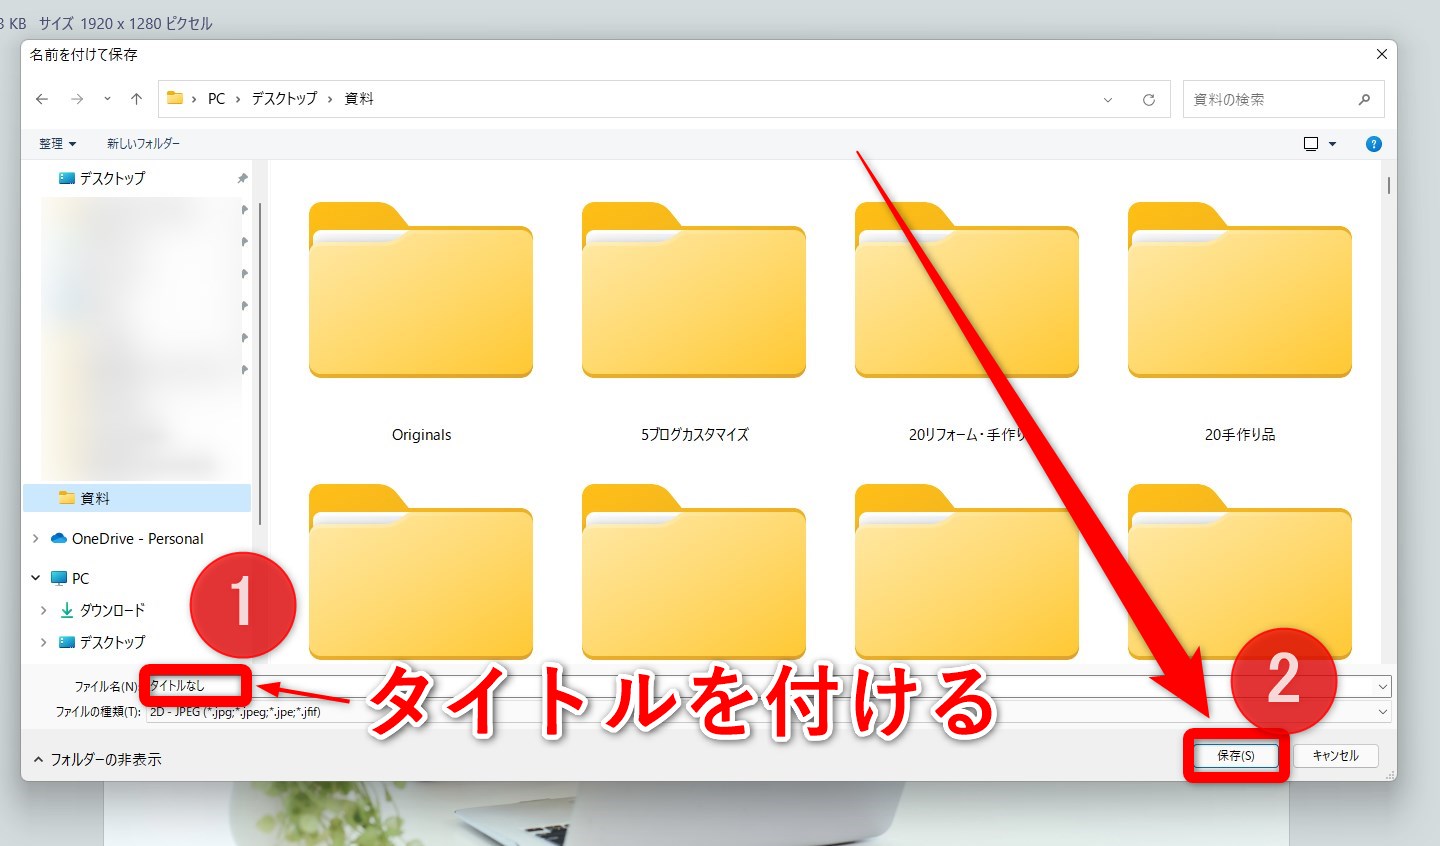The image size is (1440, 846).
Task: Open the 整理 menu
Action: click(x=57, y=144)
